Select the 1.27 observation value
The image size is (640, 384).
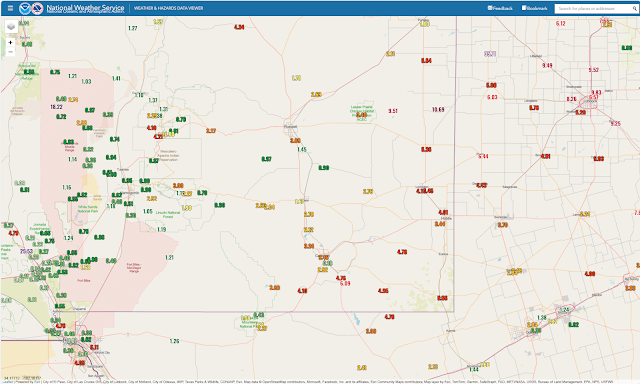point(133,28)
